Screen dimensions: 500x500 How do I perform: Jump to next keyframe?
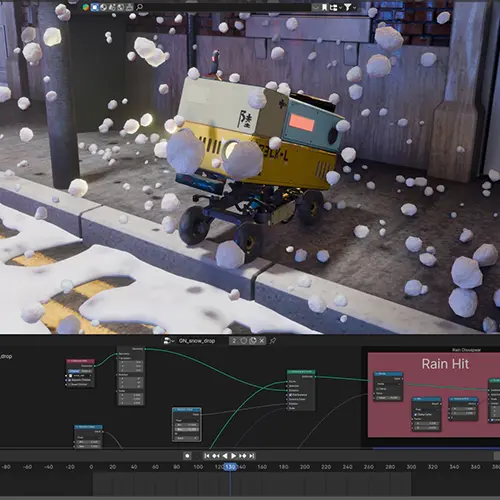(243, 456)
